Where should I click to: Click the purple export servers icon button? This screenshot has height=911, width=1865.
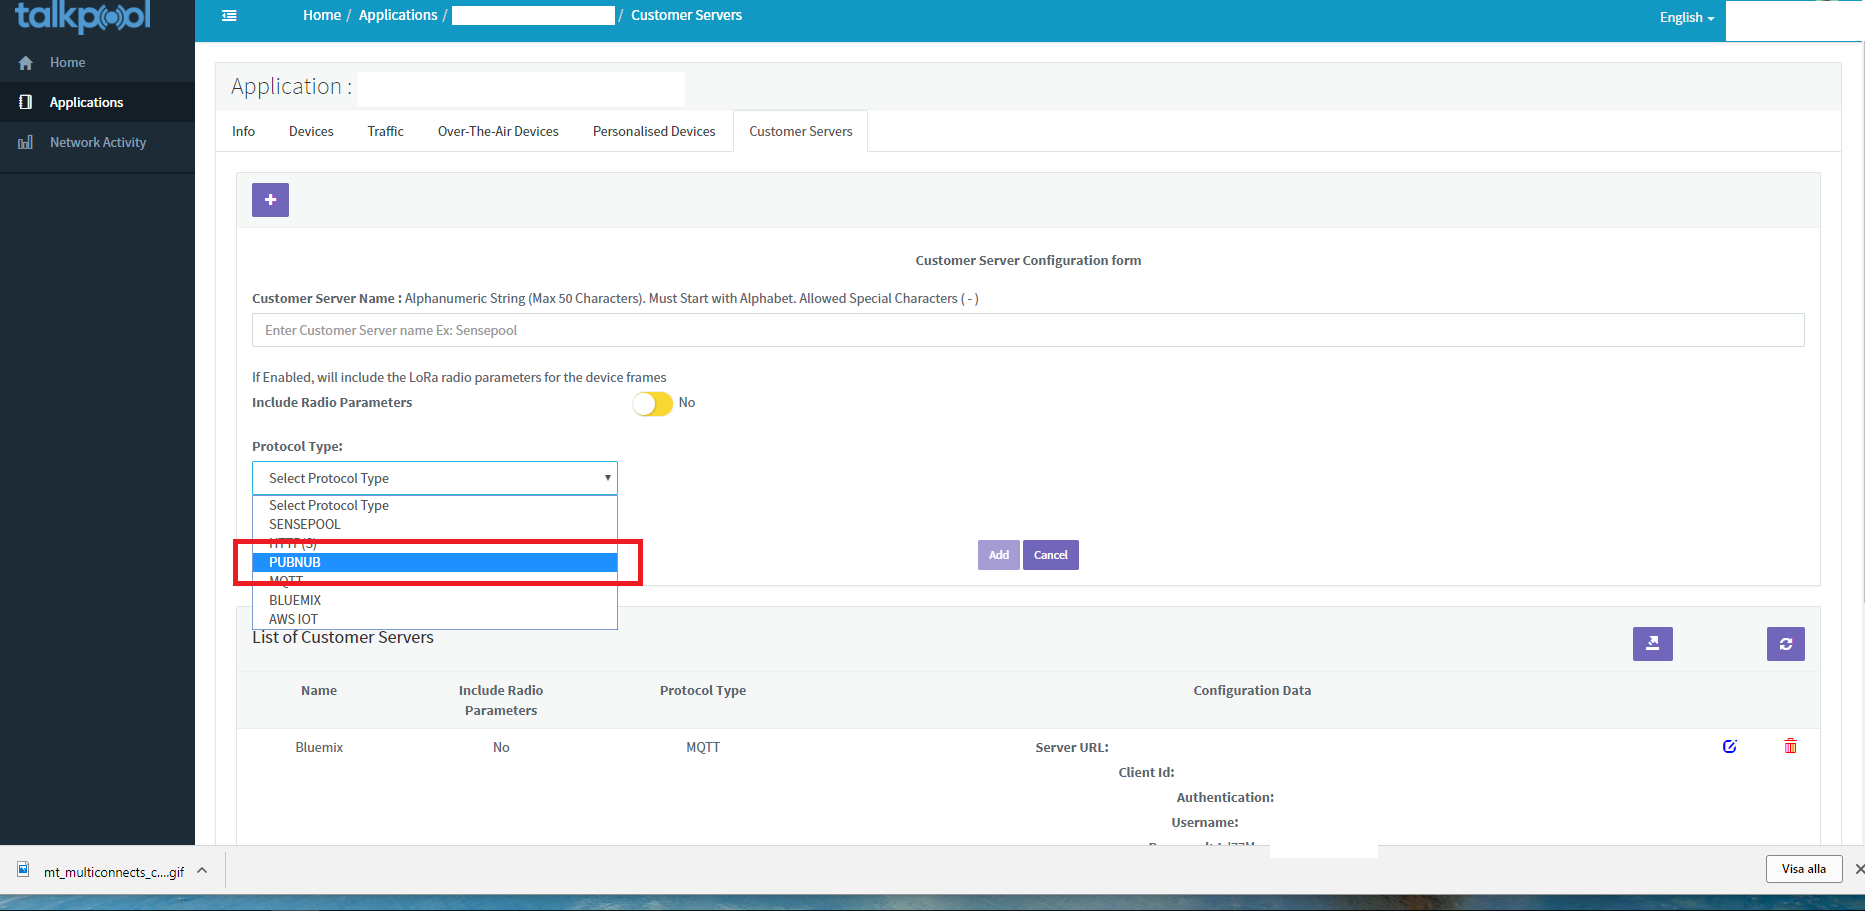click(1653, 644)
